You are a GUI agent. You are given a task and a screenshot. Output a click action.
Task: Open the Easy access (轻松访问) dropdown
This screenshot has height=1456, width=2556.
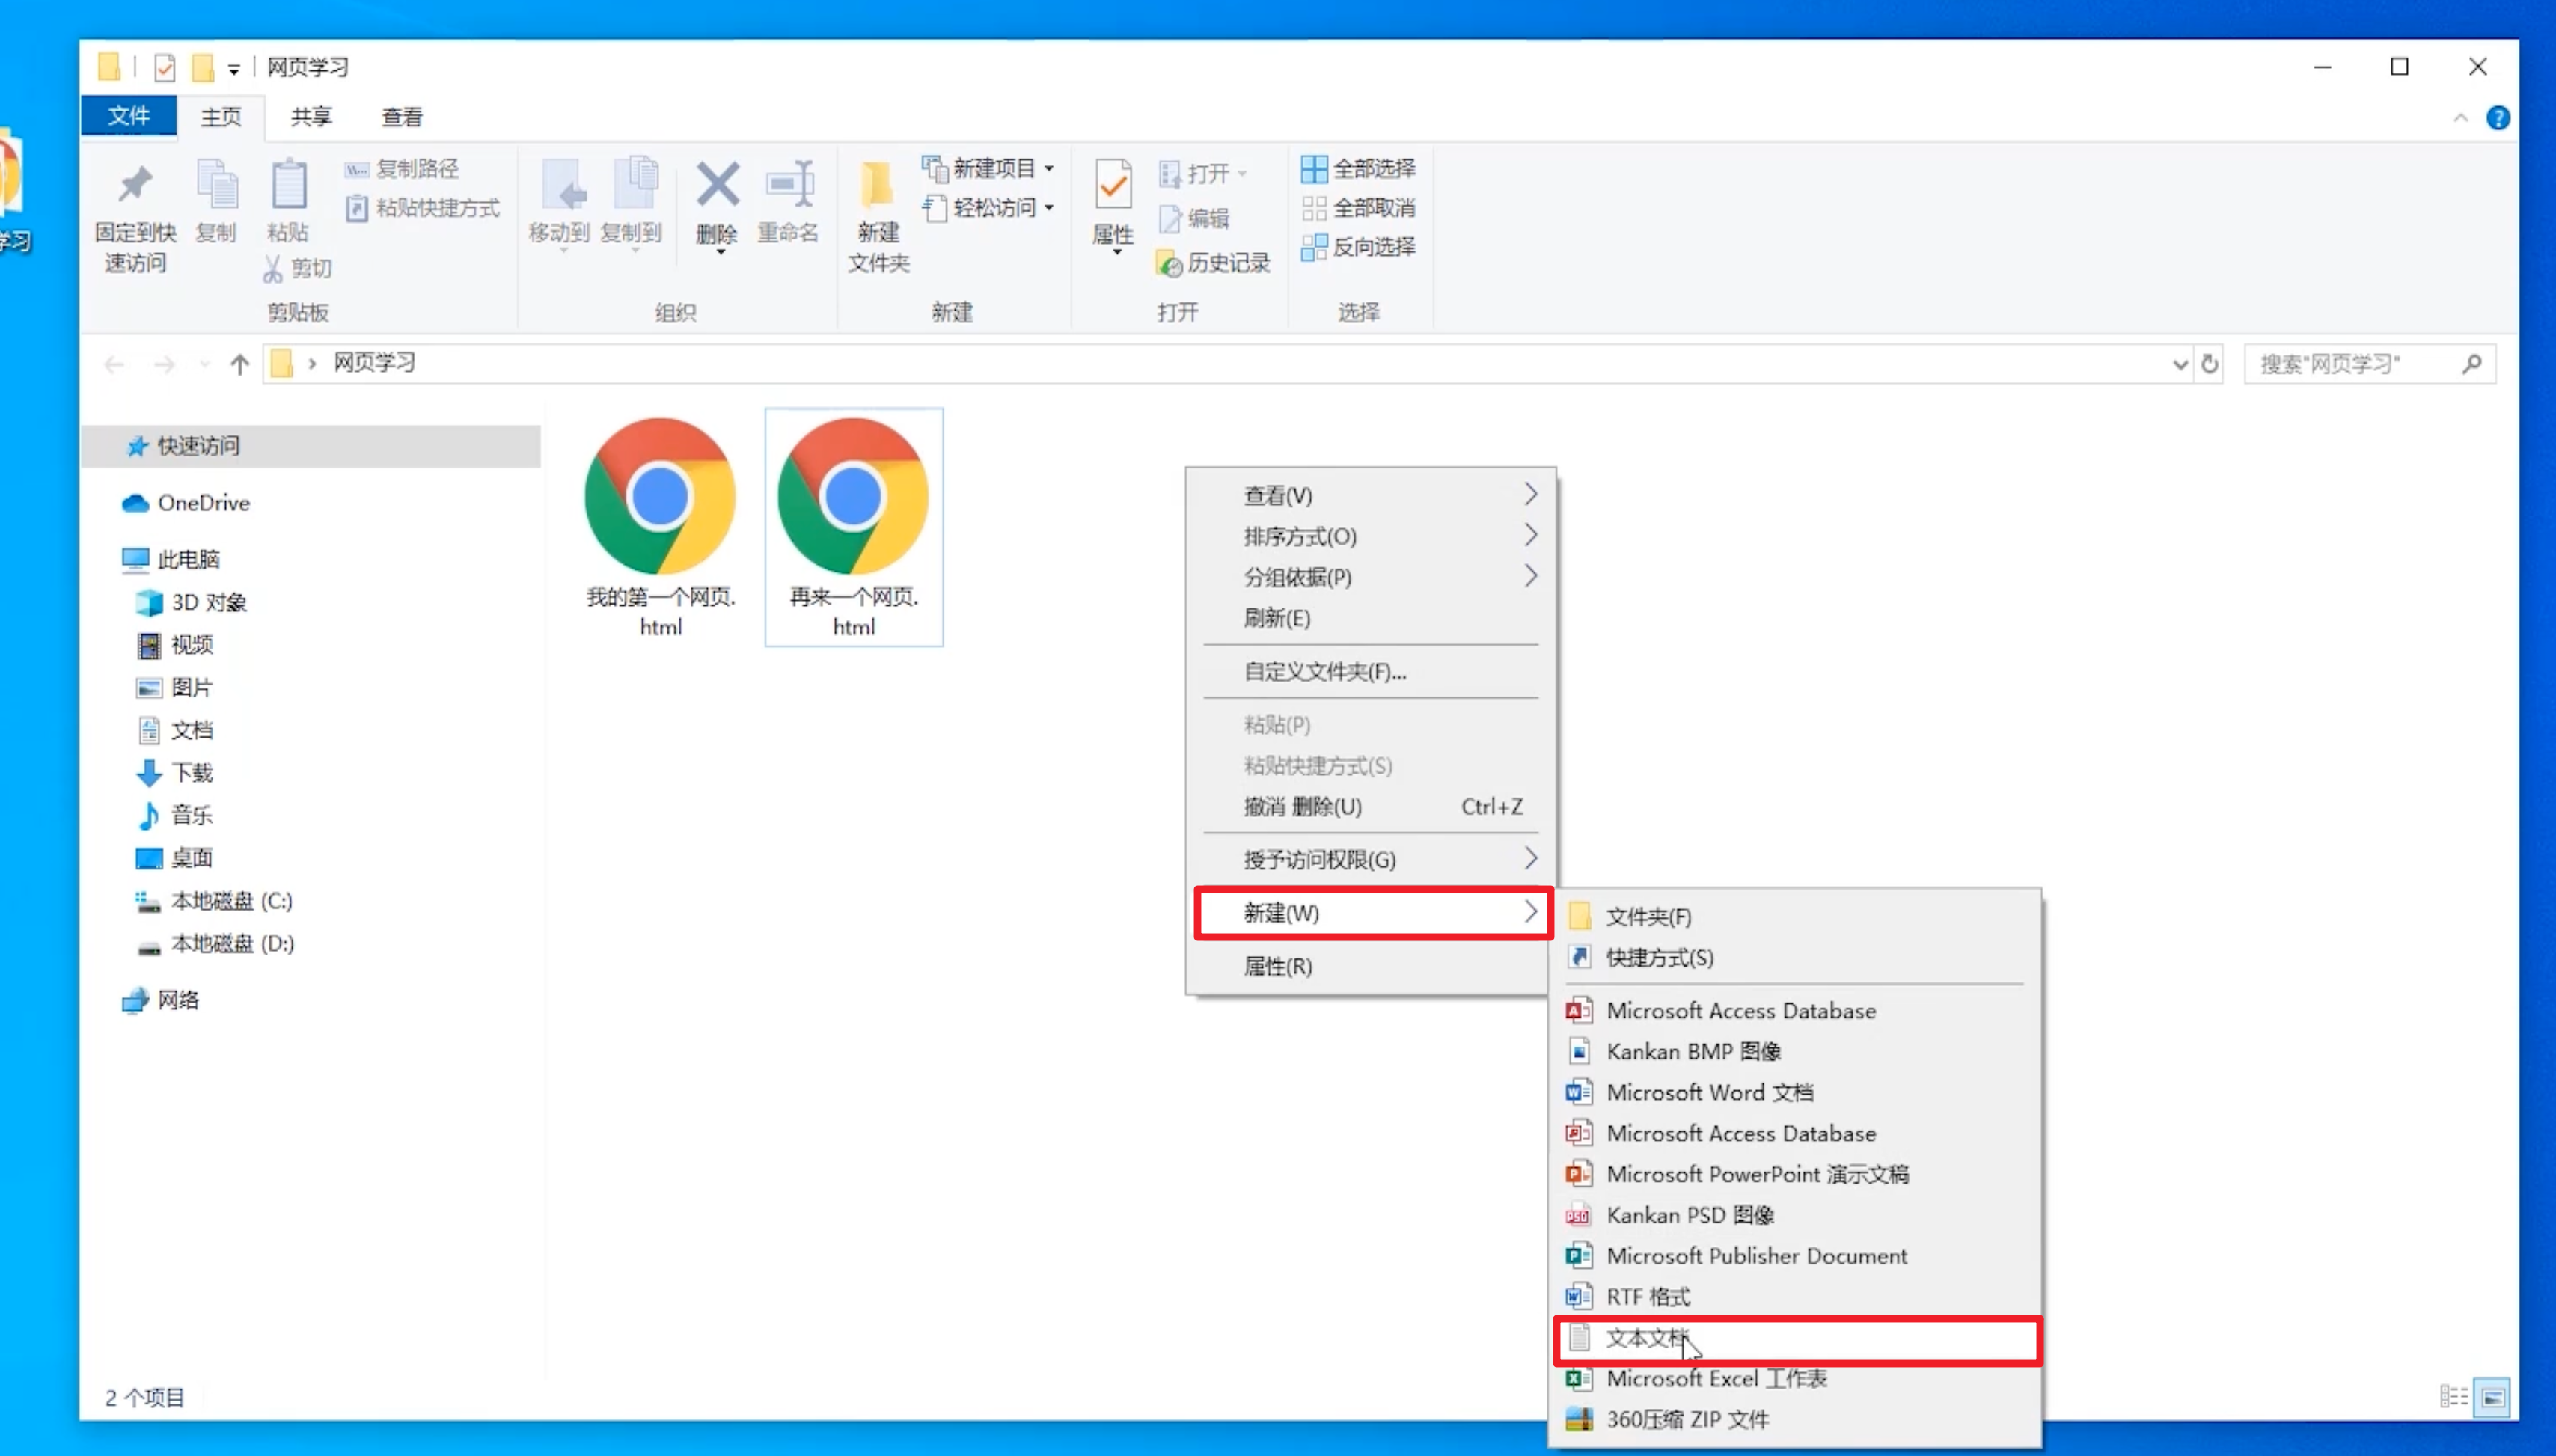click(989, 208)
